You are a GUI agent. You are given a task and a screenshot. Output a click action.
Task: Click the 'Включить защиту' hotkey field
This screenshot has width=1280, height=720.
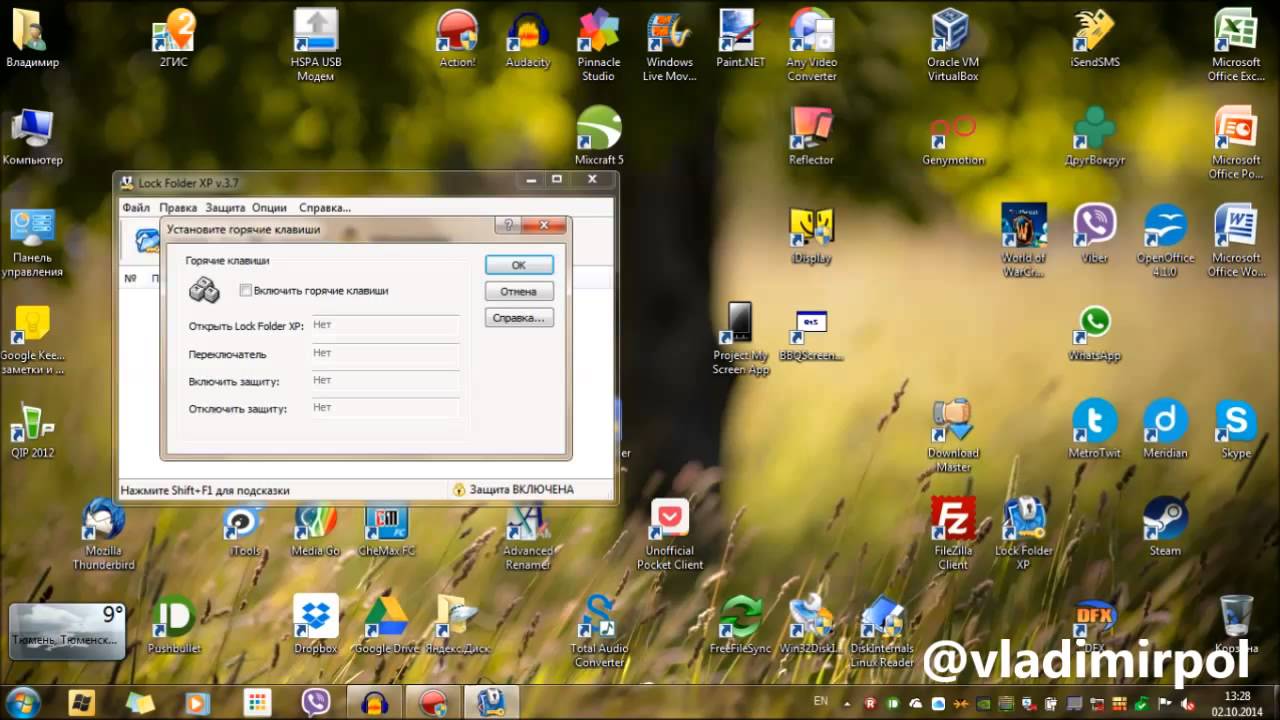[385, 381]
